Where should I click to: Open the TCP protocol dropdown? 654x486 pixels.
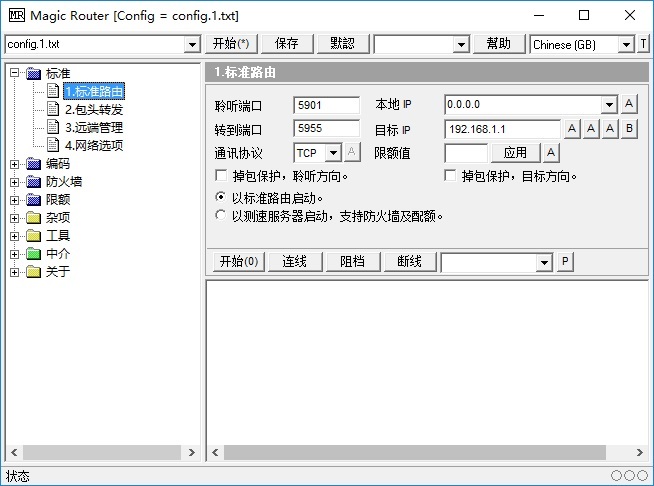click(x=333, y=153)
